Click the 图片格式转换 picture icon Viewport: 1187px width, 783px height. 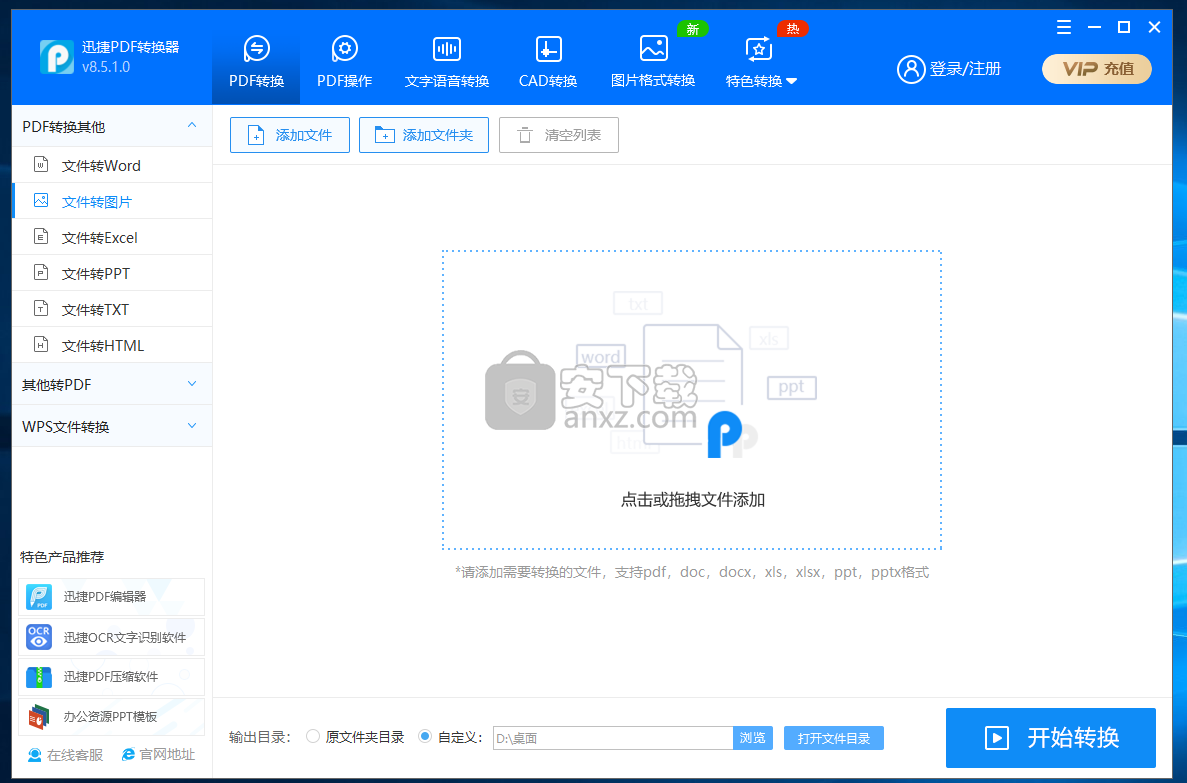click(653, 48)
